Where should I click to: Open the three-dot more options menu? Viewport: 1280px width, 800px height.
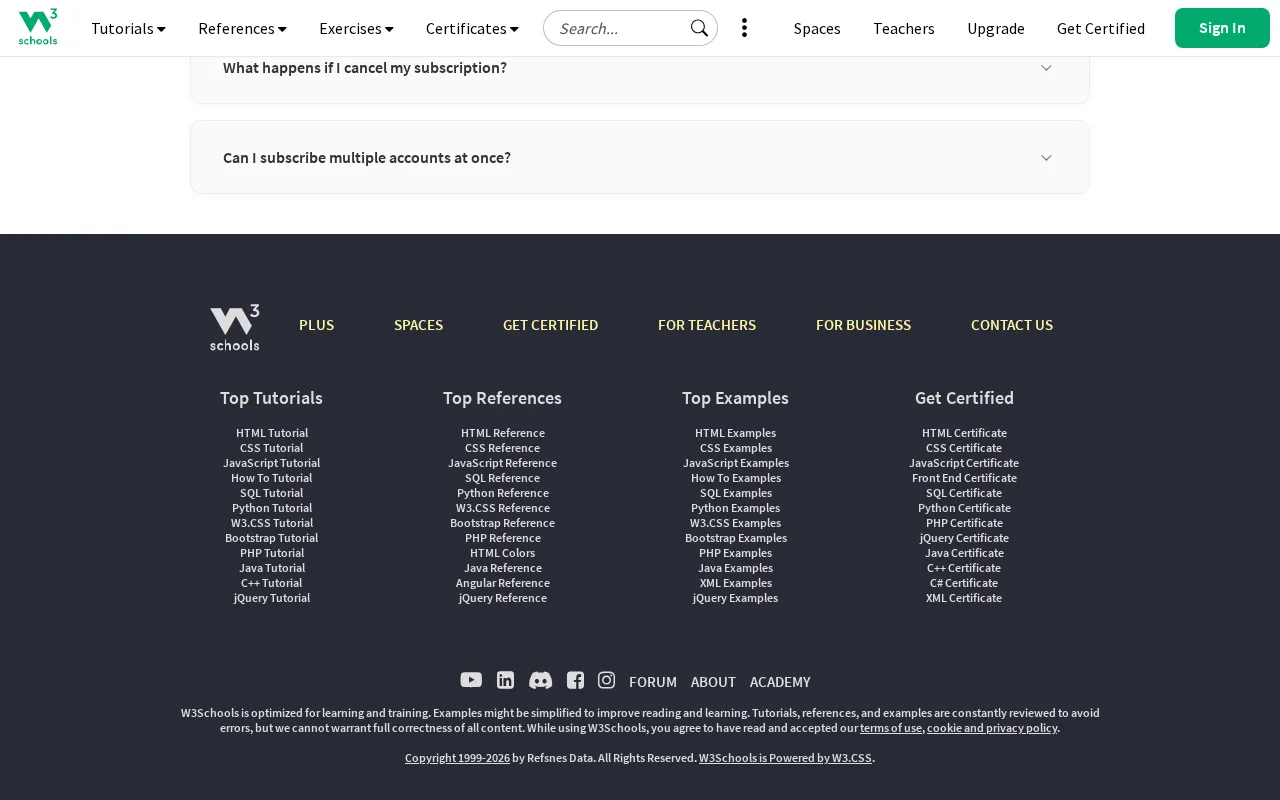coord(744,28)
